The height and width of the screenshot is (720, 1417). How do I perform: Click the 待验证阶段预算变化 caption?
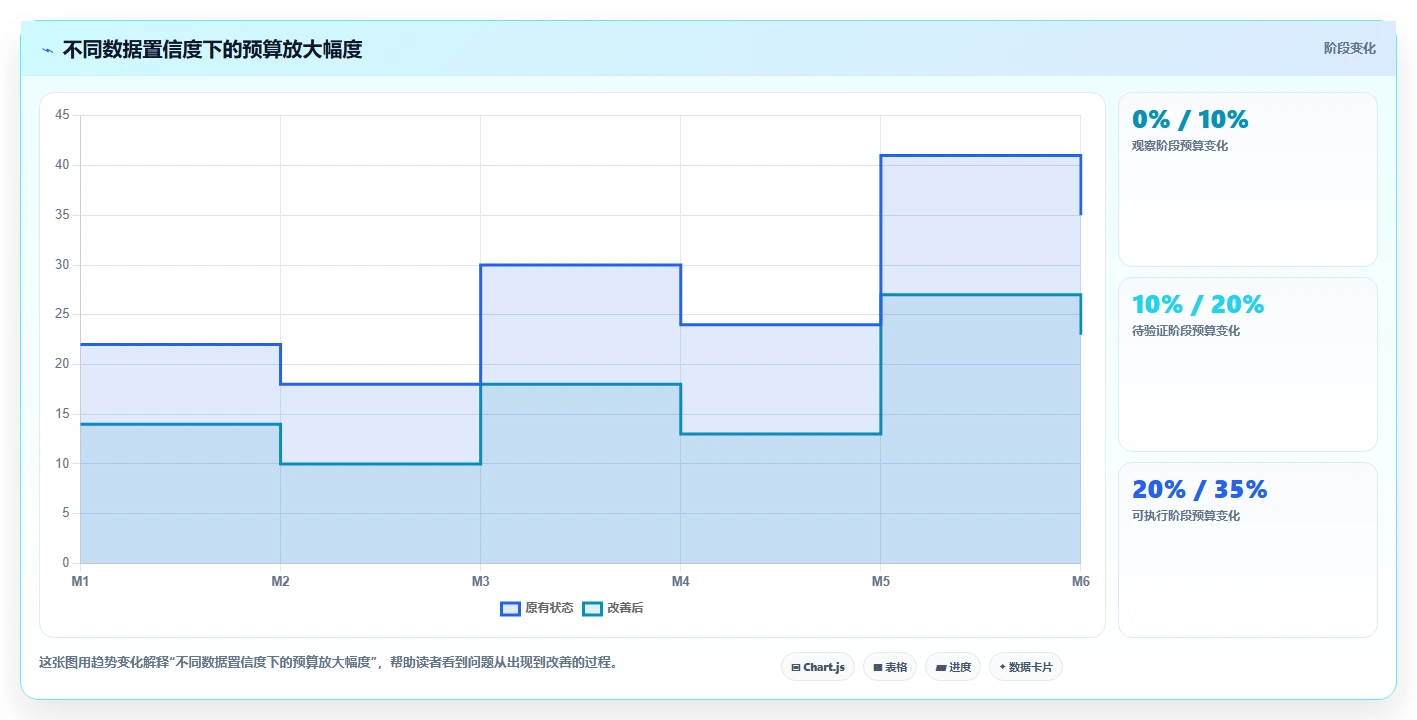click(x=1186, y=331)
